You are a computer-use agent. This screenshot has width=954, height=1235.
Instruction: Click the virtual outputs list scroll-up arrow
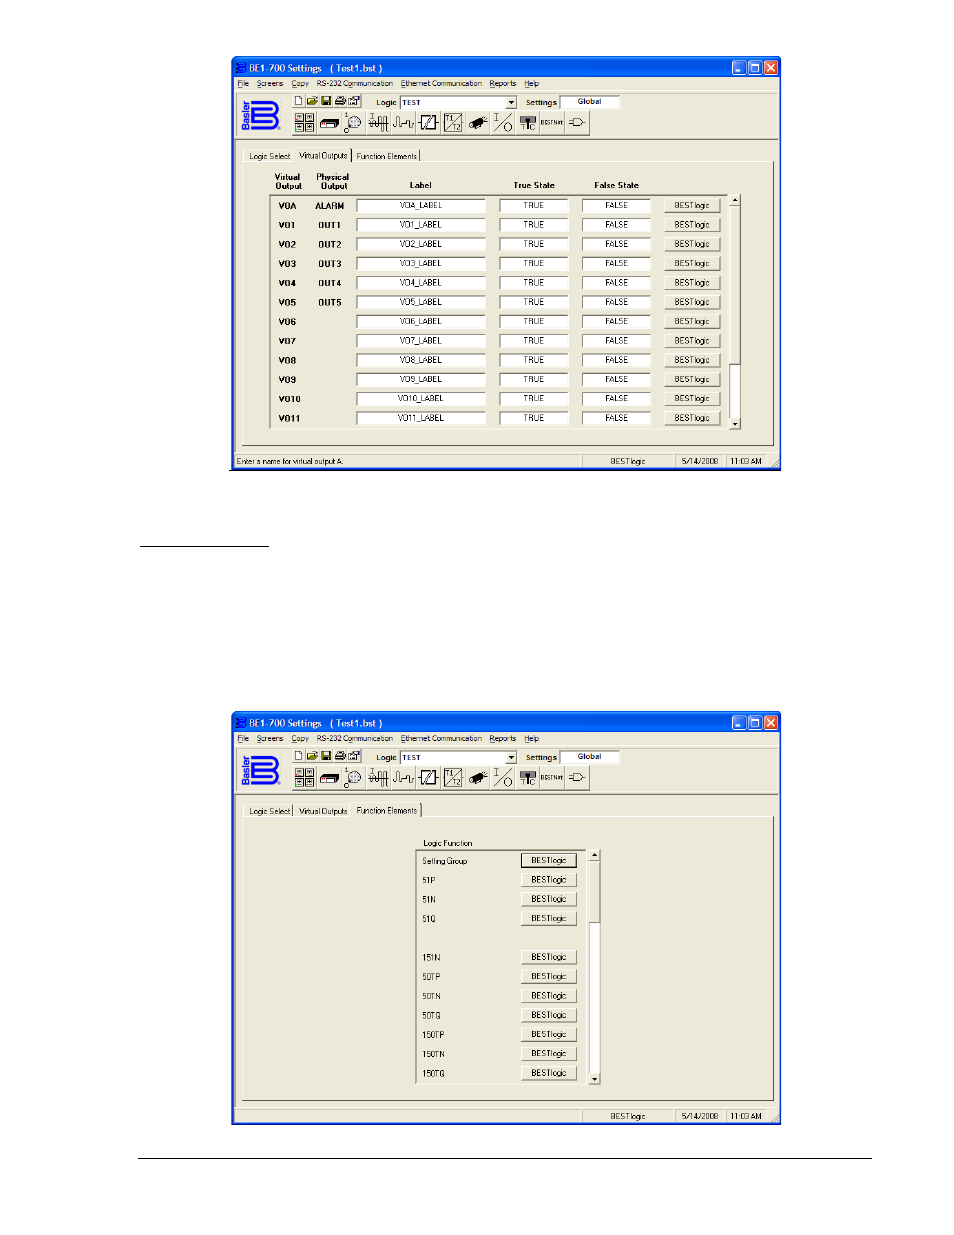(735, 201)
